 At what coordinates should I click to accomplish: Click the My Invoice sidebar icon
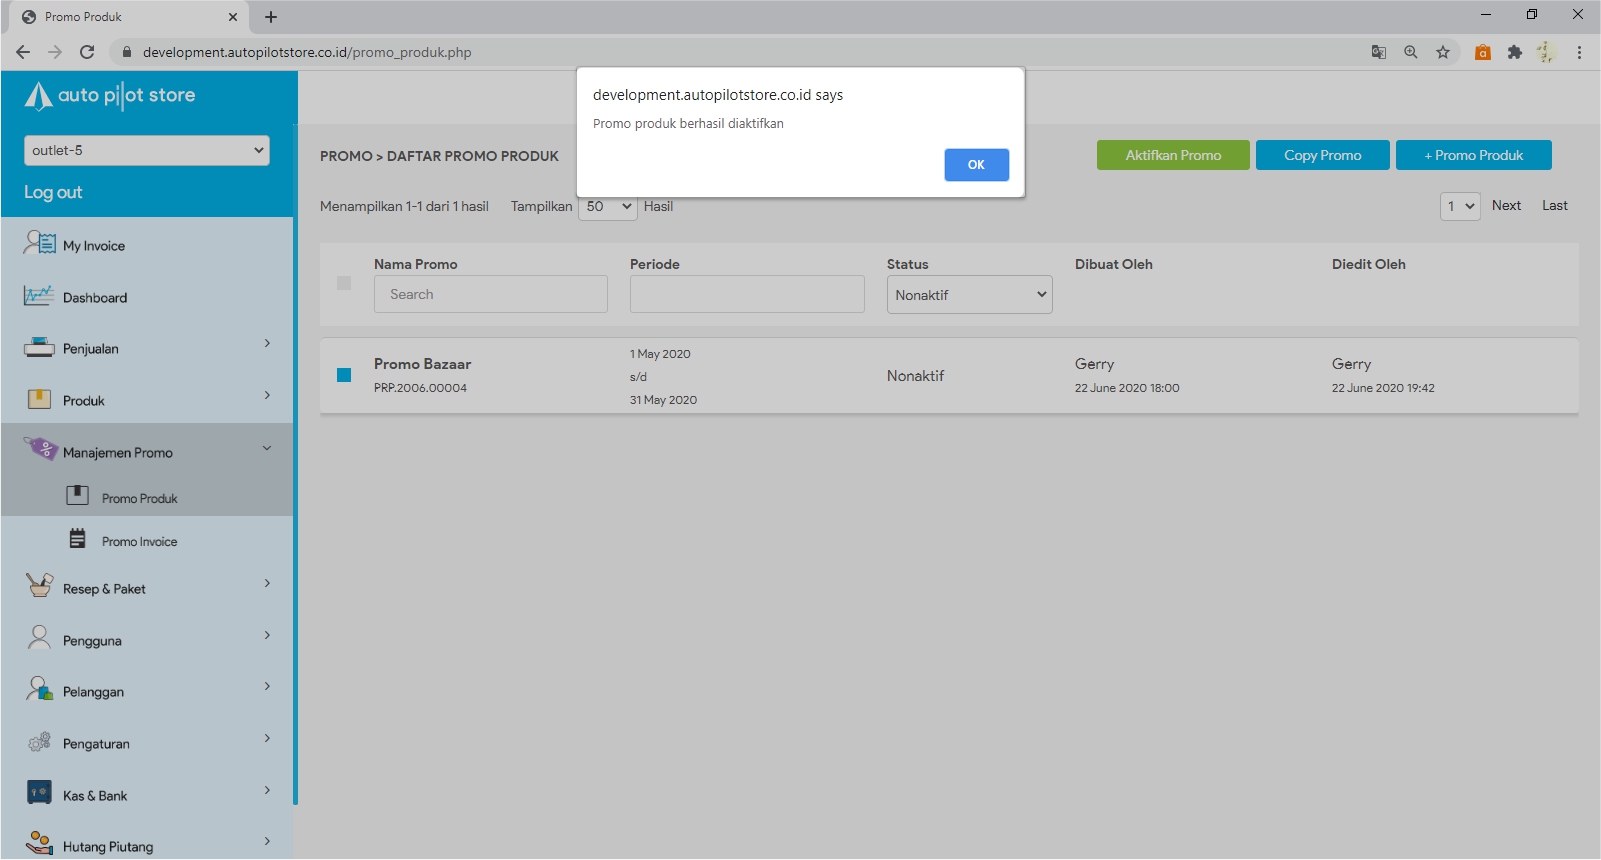pyautogui.click(x=40, y=243)
